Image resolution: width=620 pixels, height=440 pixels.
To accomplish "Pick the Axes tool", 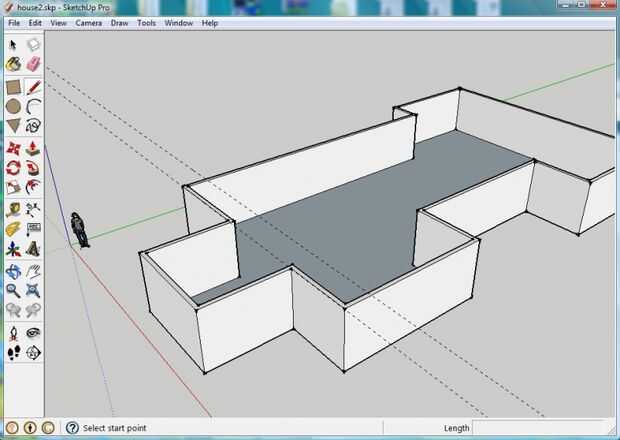I will (13, 249).
